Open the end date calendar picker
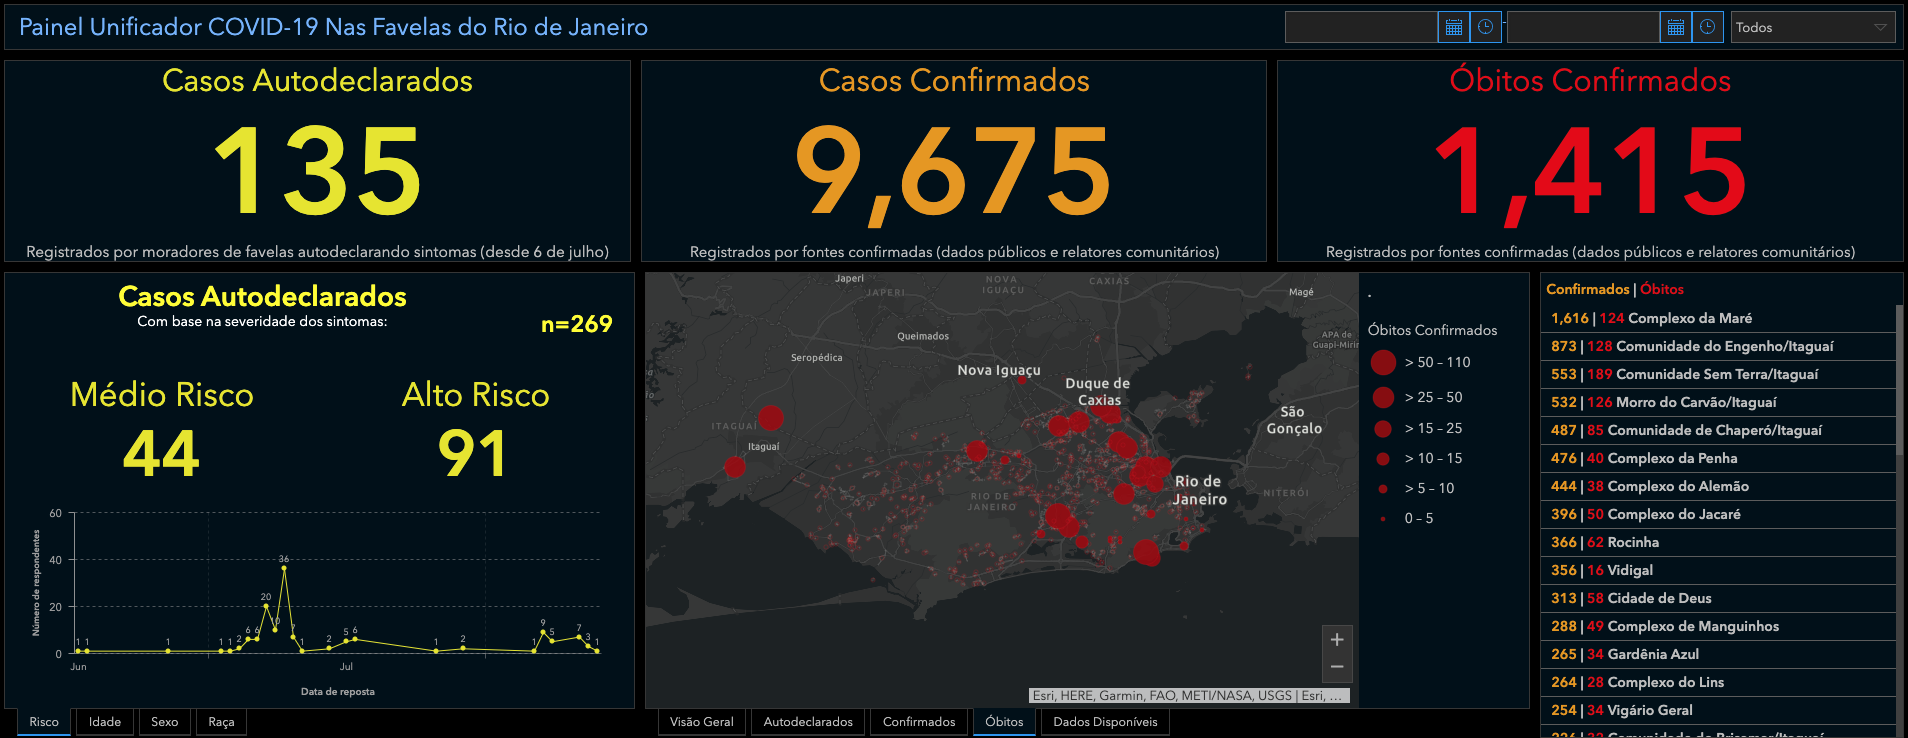This screenshot has height=738, width=1908. 1675,27
